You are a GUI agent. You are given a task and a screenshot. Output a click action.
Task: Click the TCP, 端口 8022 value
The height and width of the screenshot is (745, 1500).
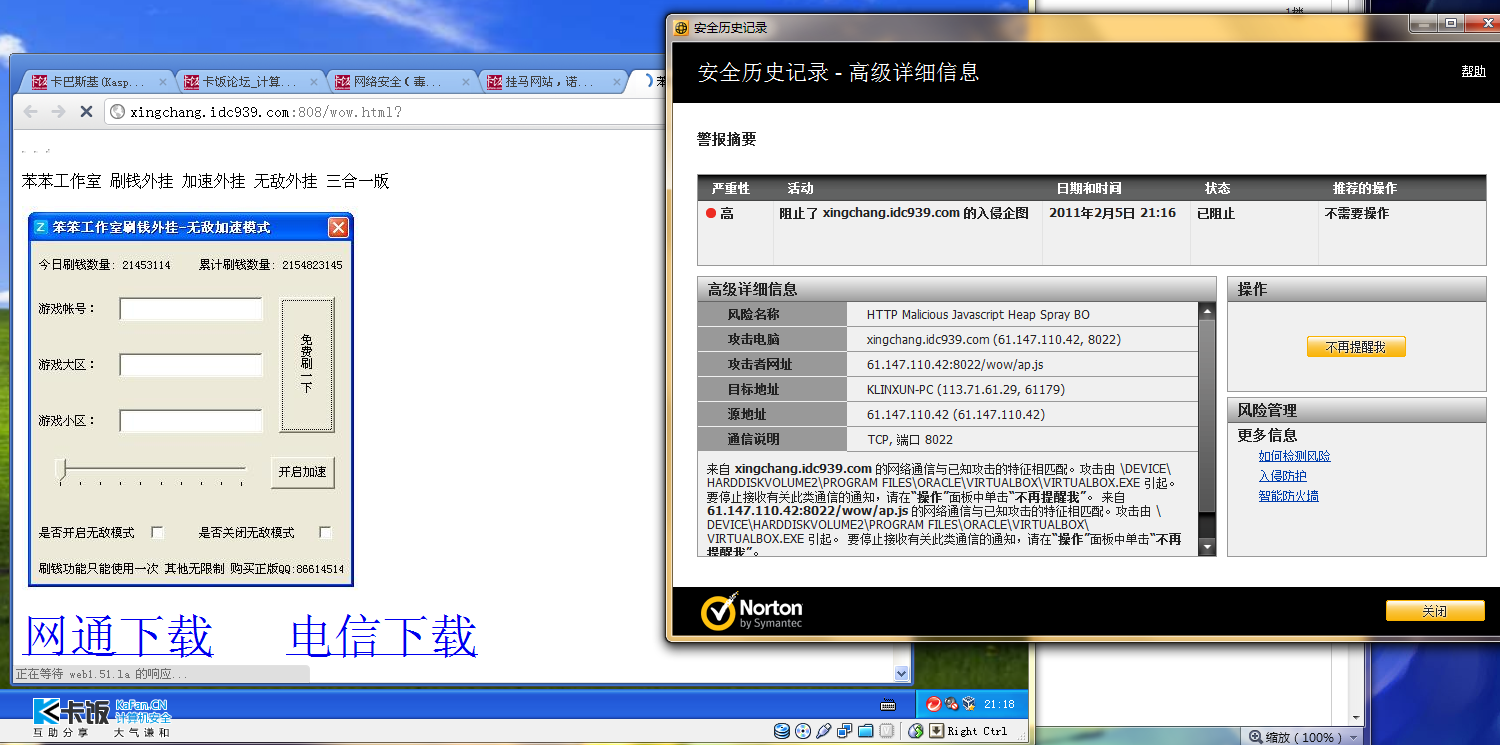pos(909,439)
